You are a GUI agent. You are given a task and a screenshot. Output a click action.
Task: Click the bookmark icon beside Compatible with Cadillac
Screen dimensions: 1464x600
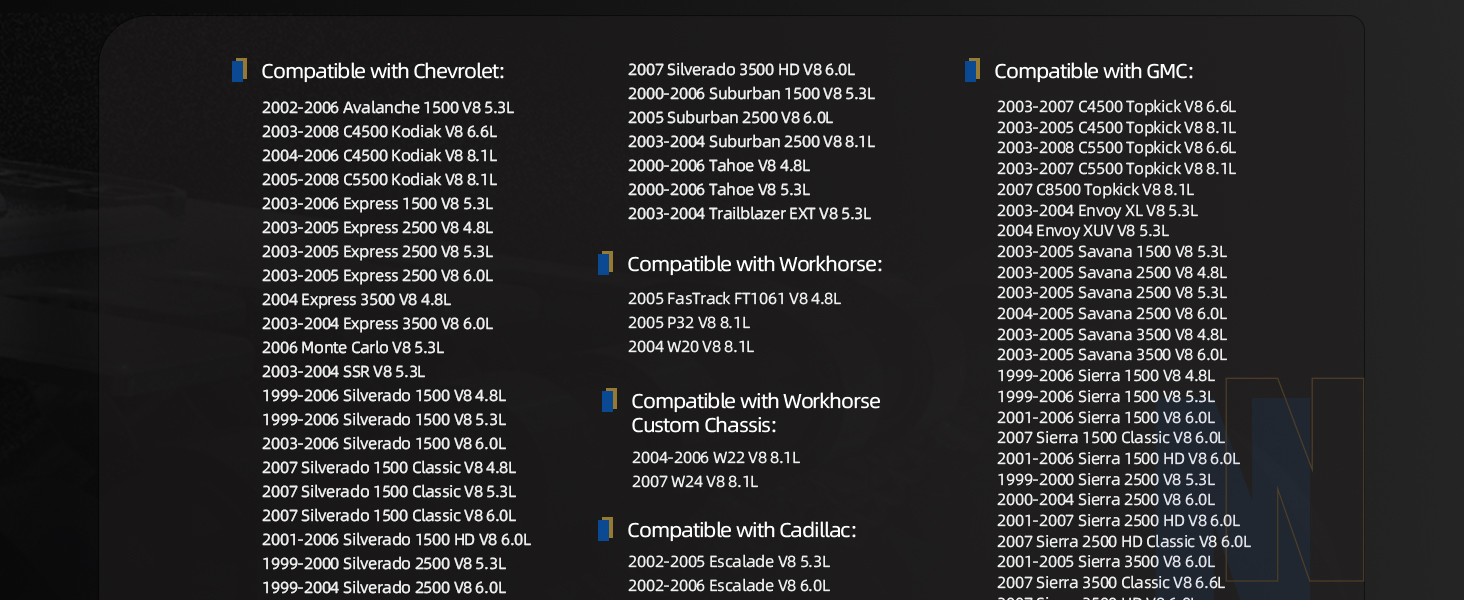click(x=605, y=529)
